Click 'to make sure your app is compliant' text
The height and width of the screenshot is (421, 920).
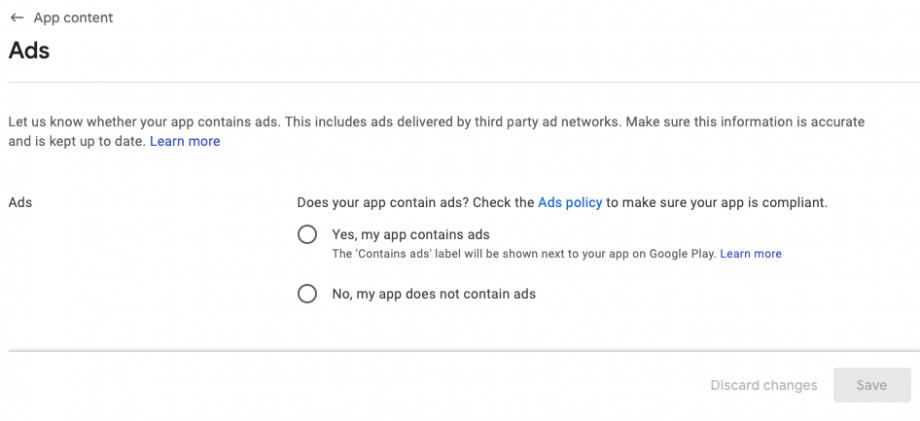717,202
